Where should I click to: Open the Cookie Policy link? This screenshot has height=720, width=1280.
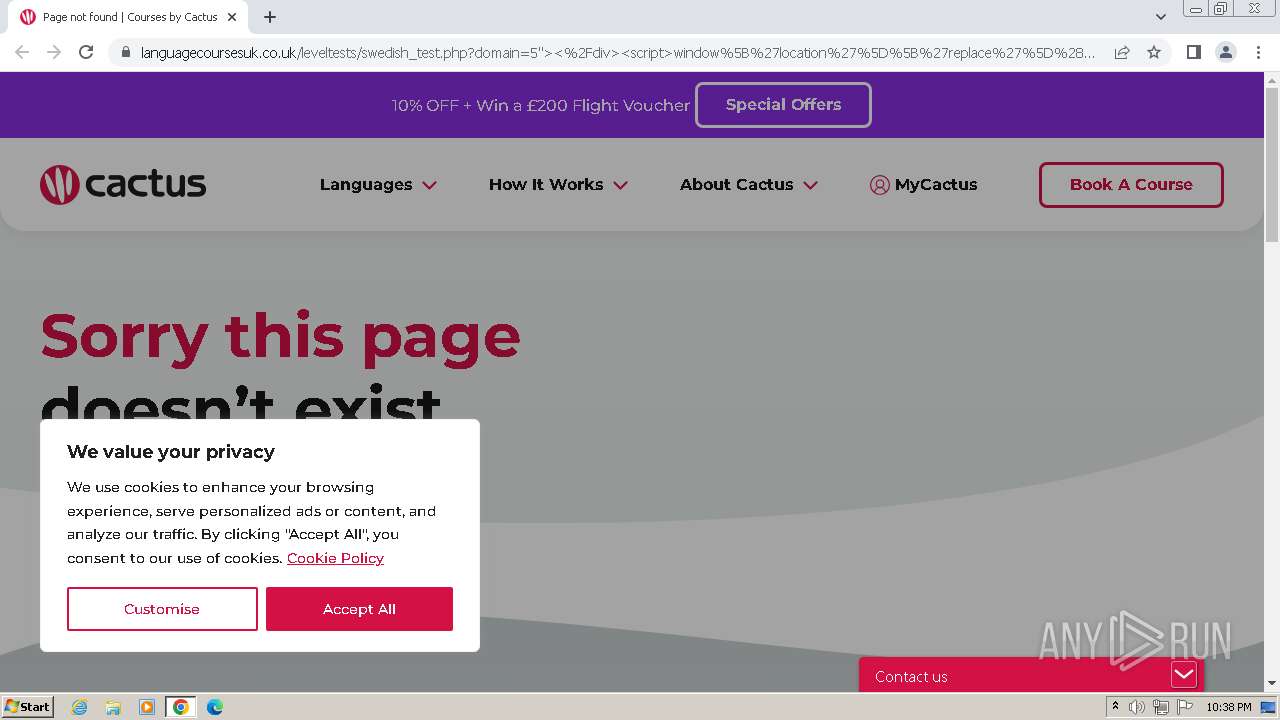tap(335, 558)
